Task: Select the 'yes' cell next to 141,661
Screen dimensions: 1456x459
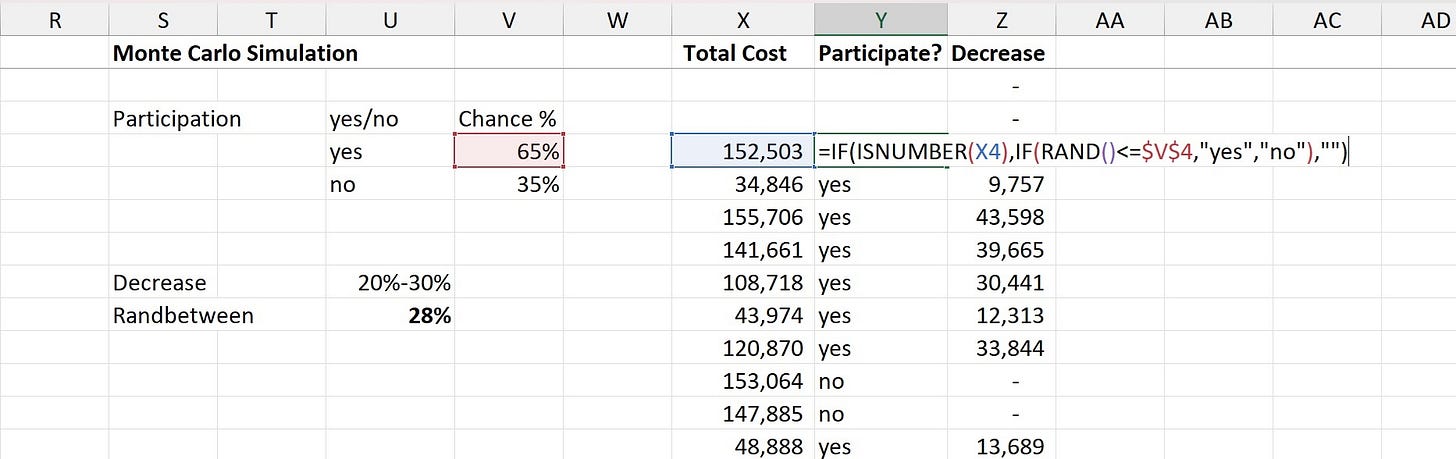Action: tap(881, 250)
